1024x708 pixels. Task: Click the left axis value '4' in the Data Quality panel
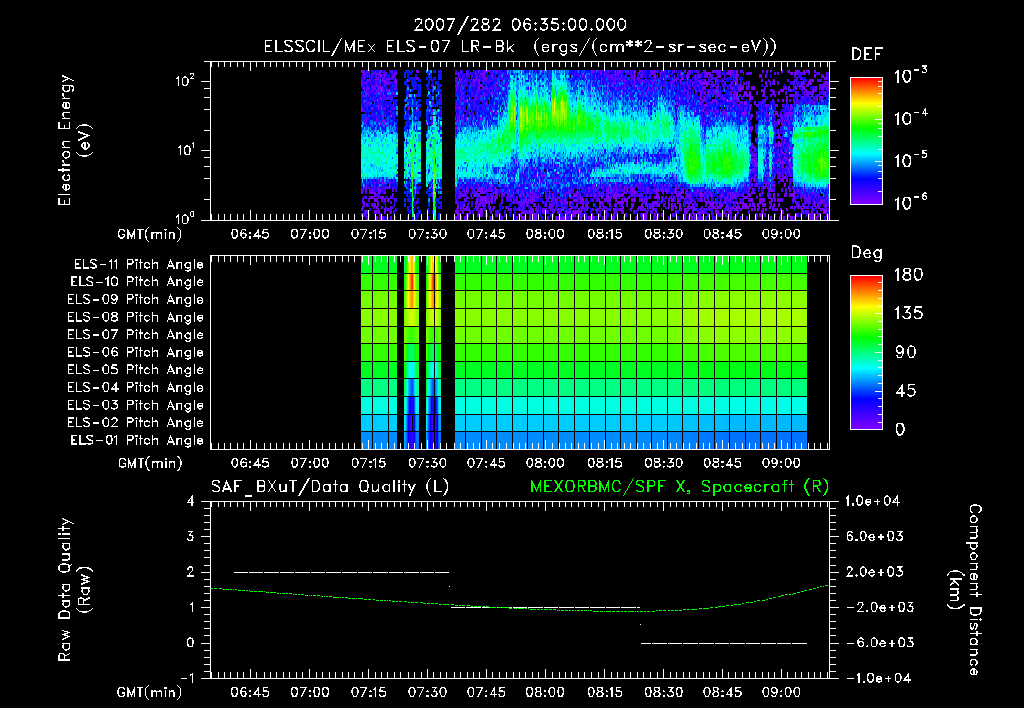(191, 502)
